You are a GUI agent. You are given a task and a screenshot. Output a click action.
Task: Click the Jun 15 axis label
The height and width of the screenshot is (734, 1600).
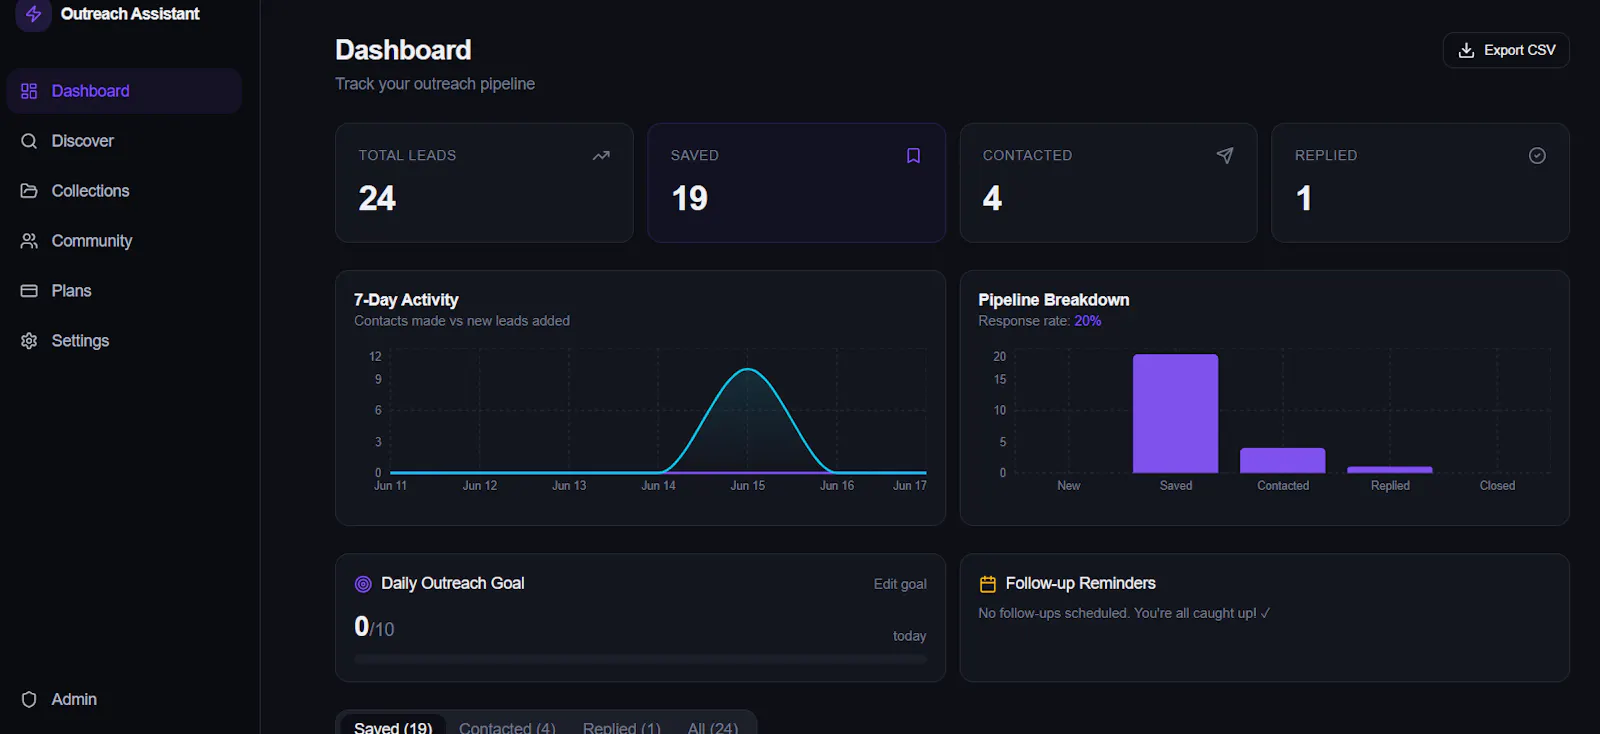click(748, 486)
